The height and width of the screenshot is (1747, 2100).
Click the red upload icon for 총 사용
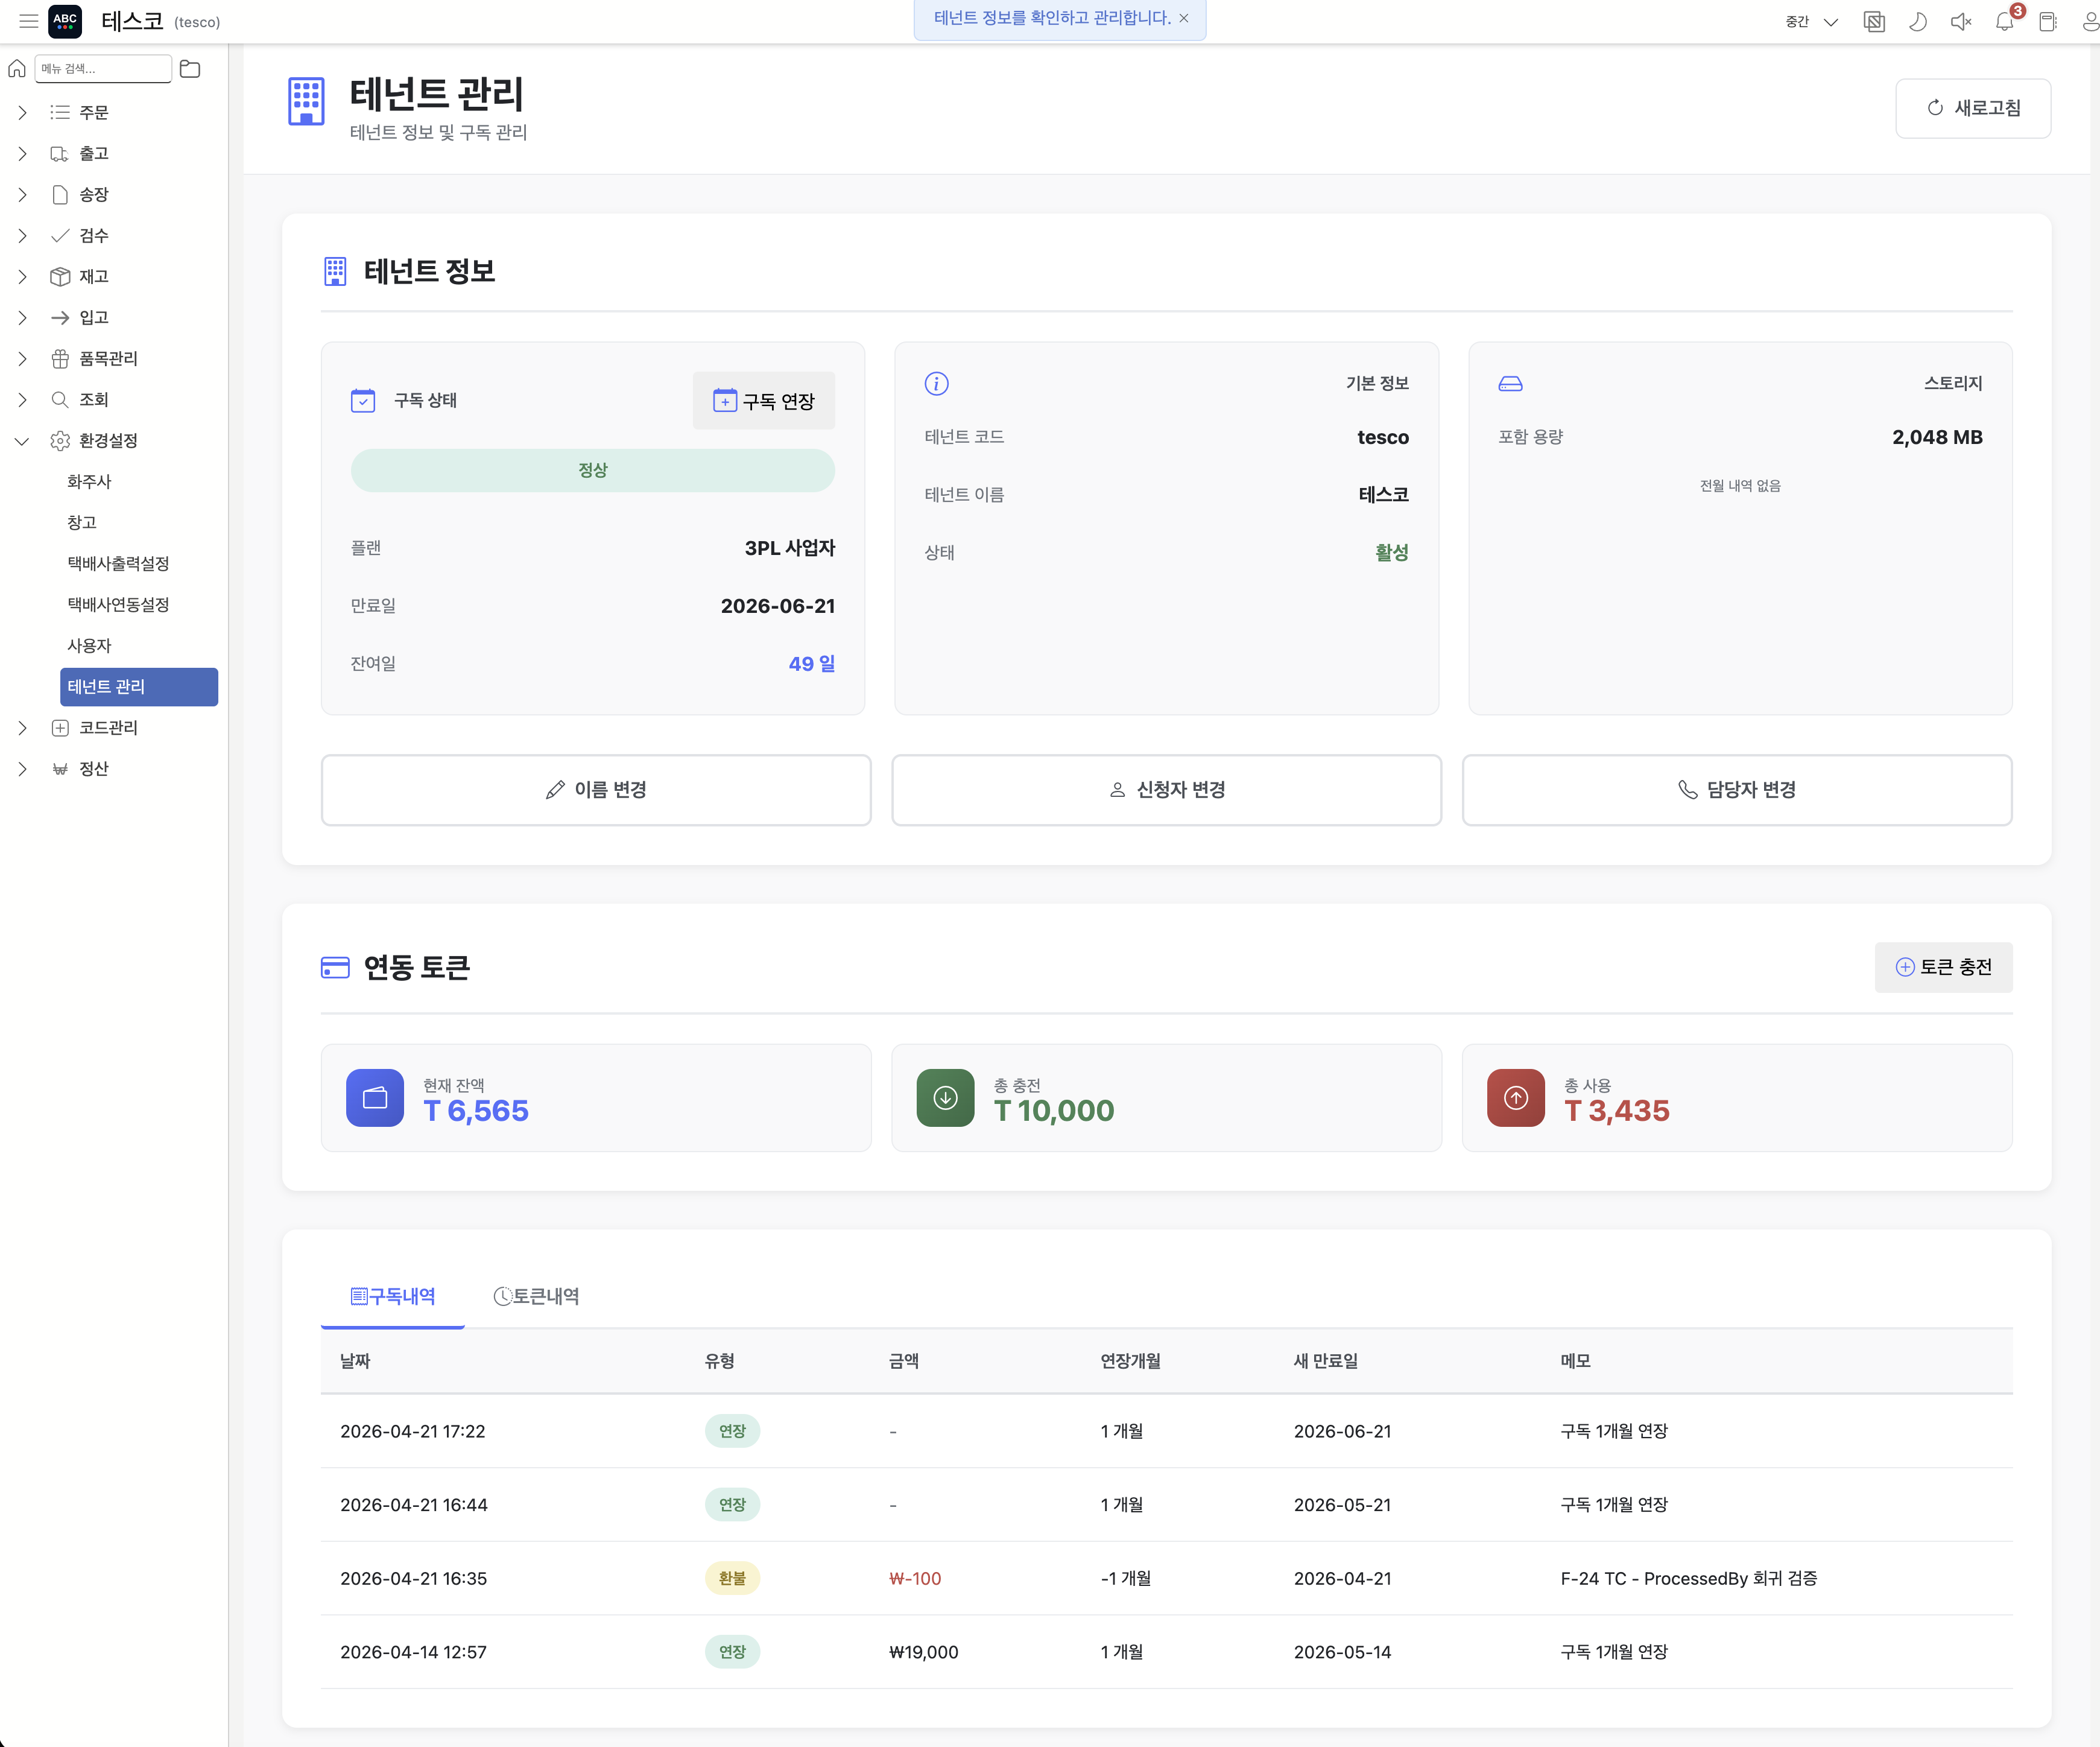(x=1516, y=1098)
